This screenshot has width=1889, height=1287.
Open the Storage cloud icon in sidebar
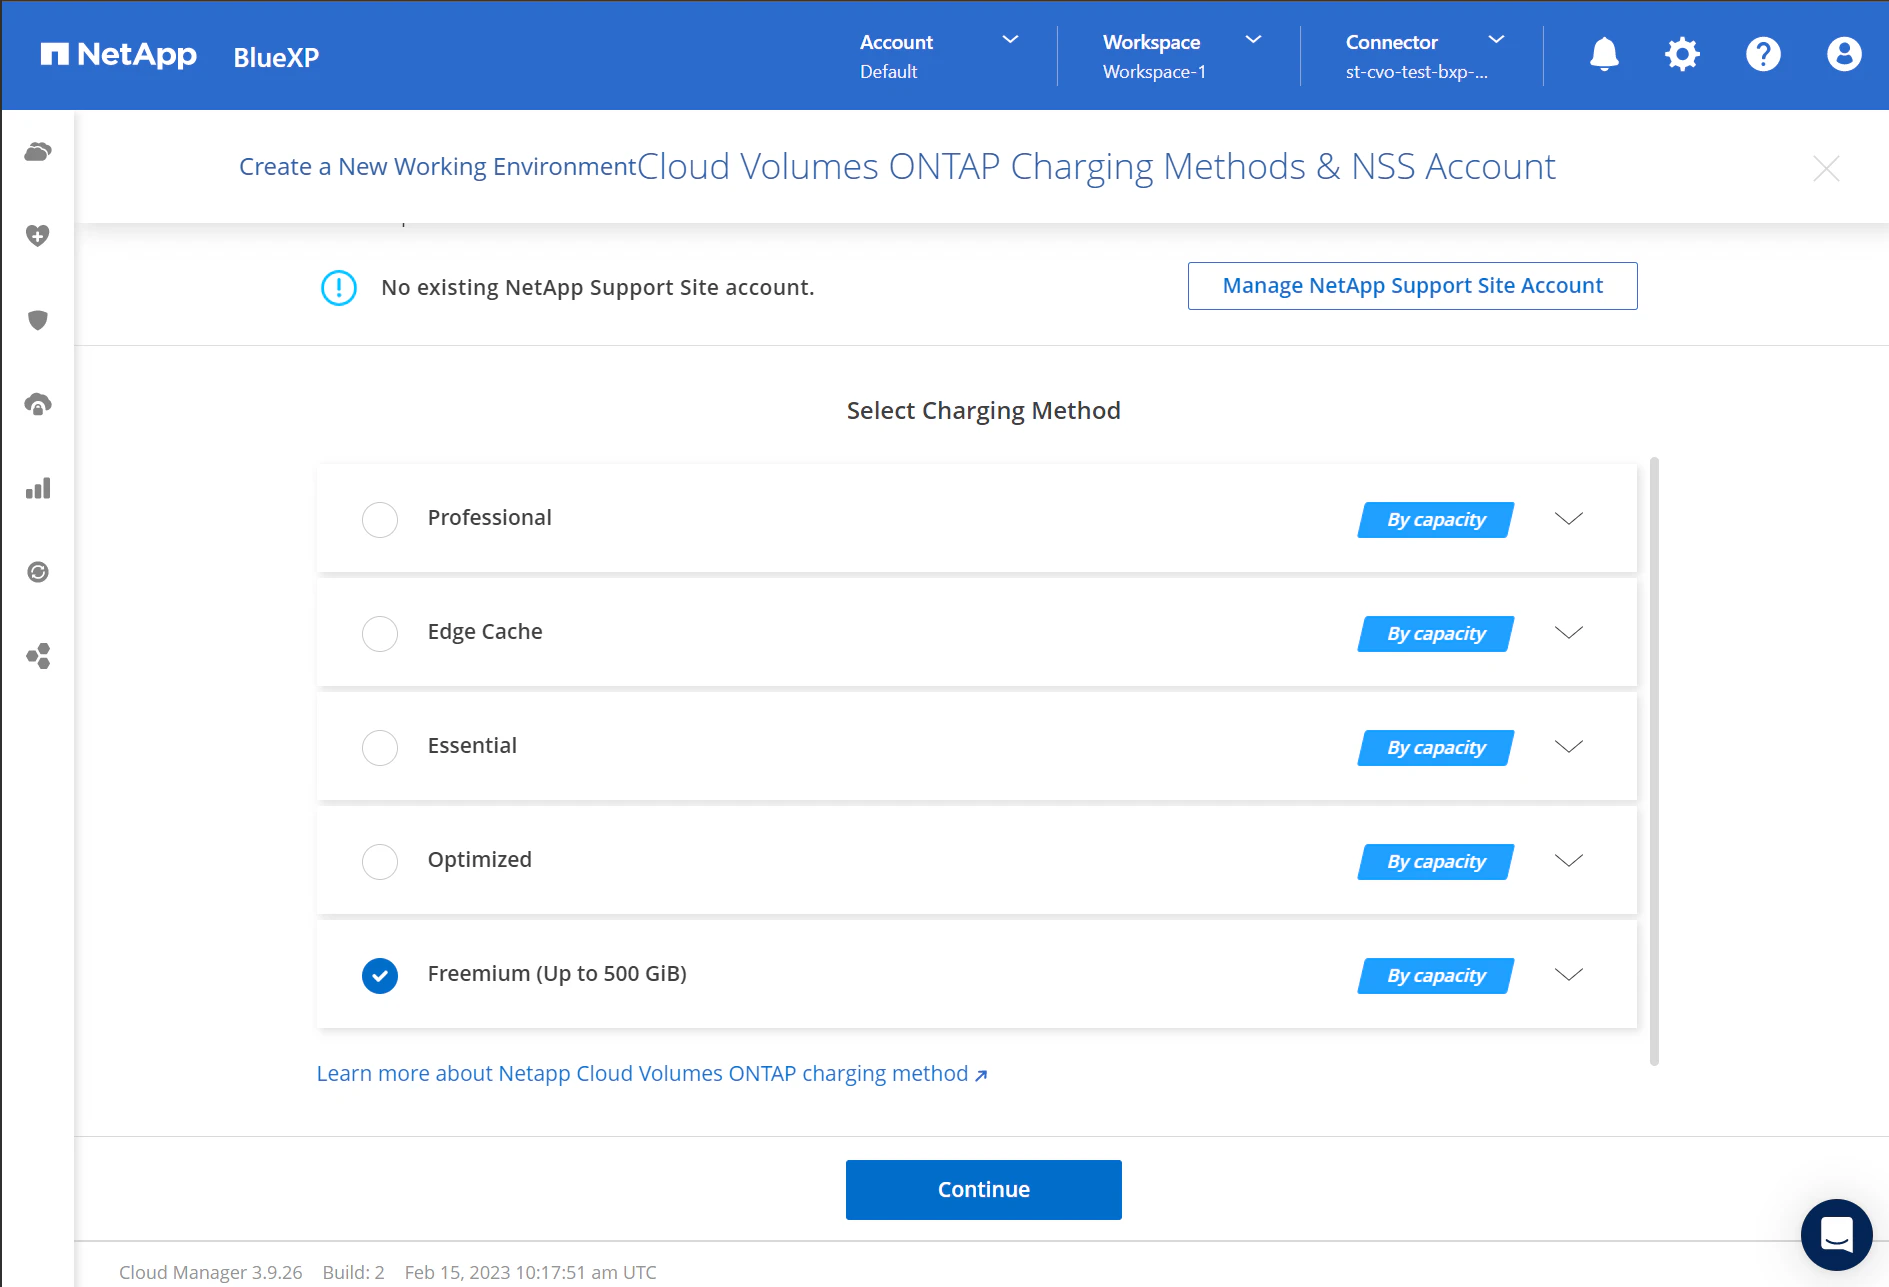[38, 152]
